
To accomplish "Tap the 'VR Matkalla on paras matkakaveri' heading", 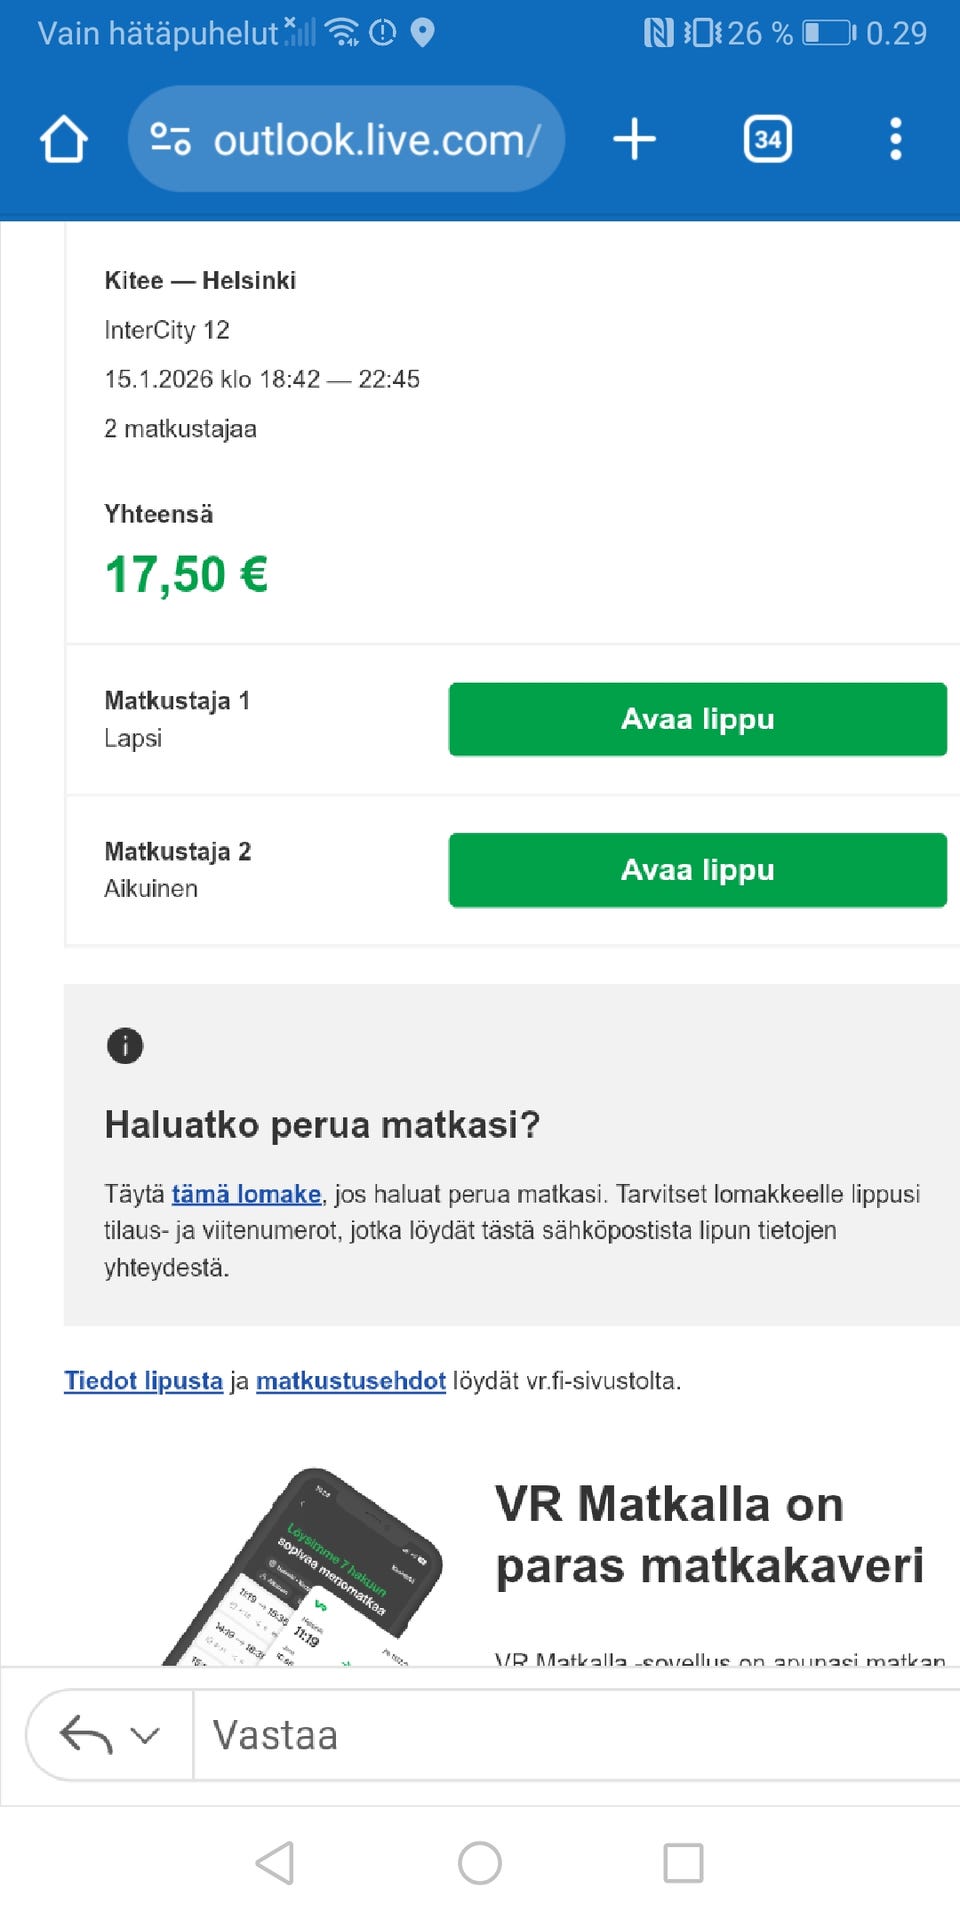I will coord(709,1535).
